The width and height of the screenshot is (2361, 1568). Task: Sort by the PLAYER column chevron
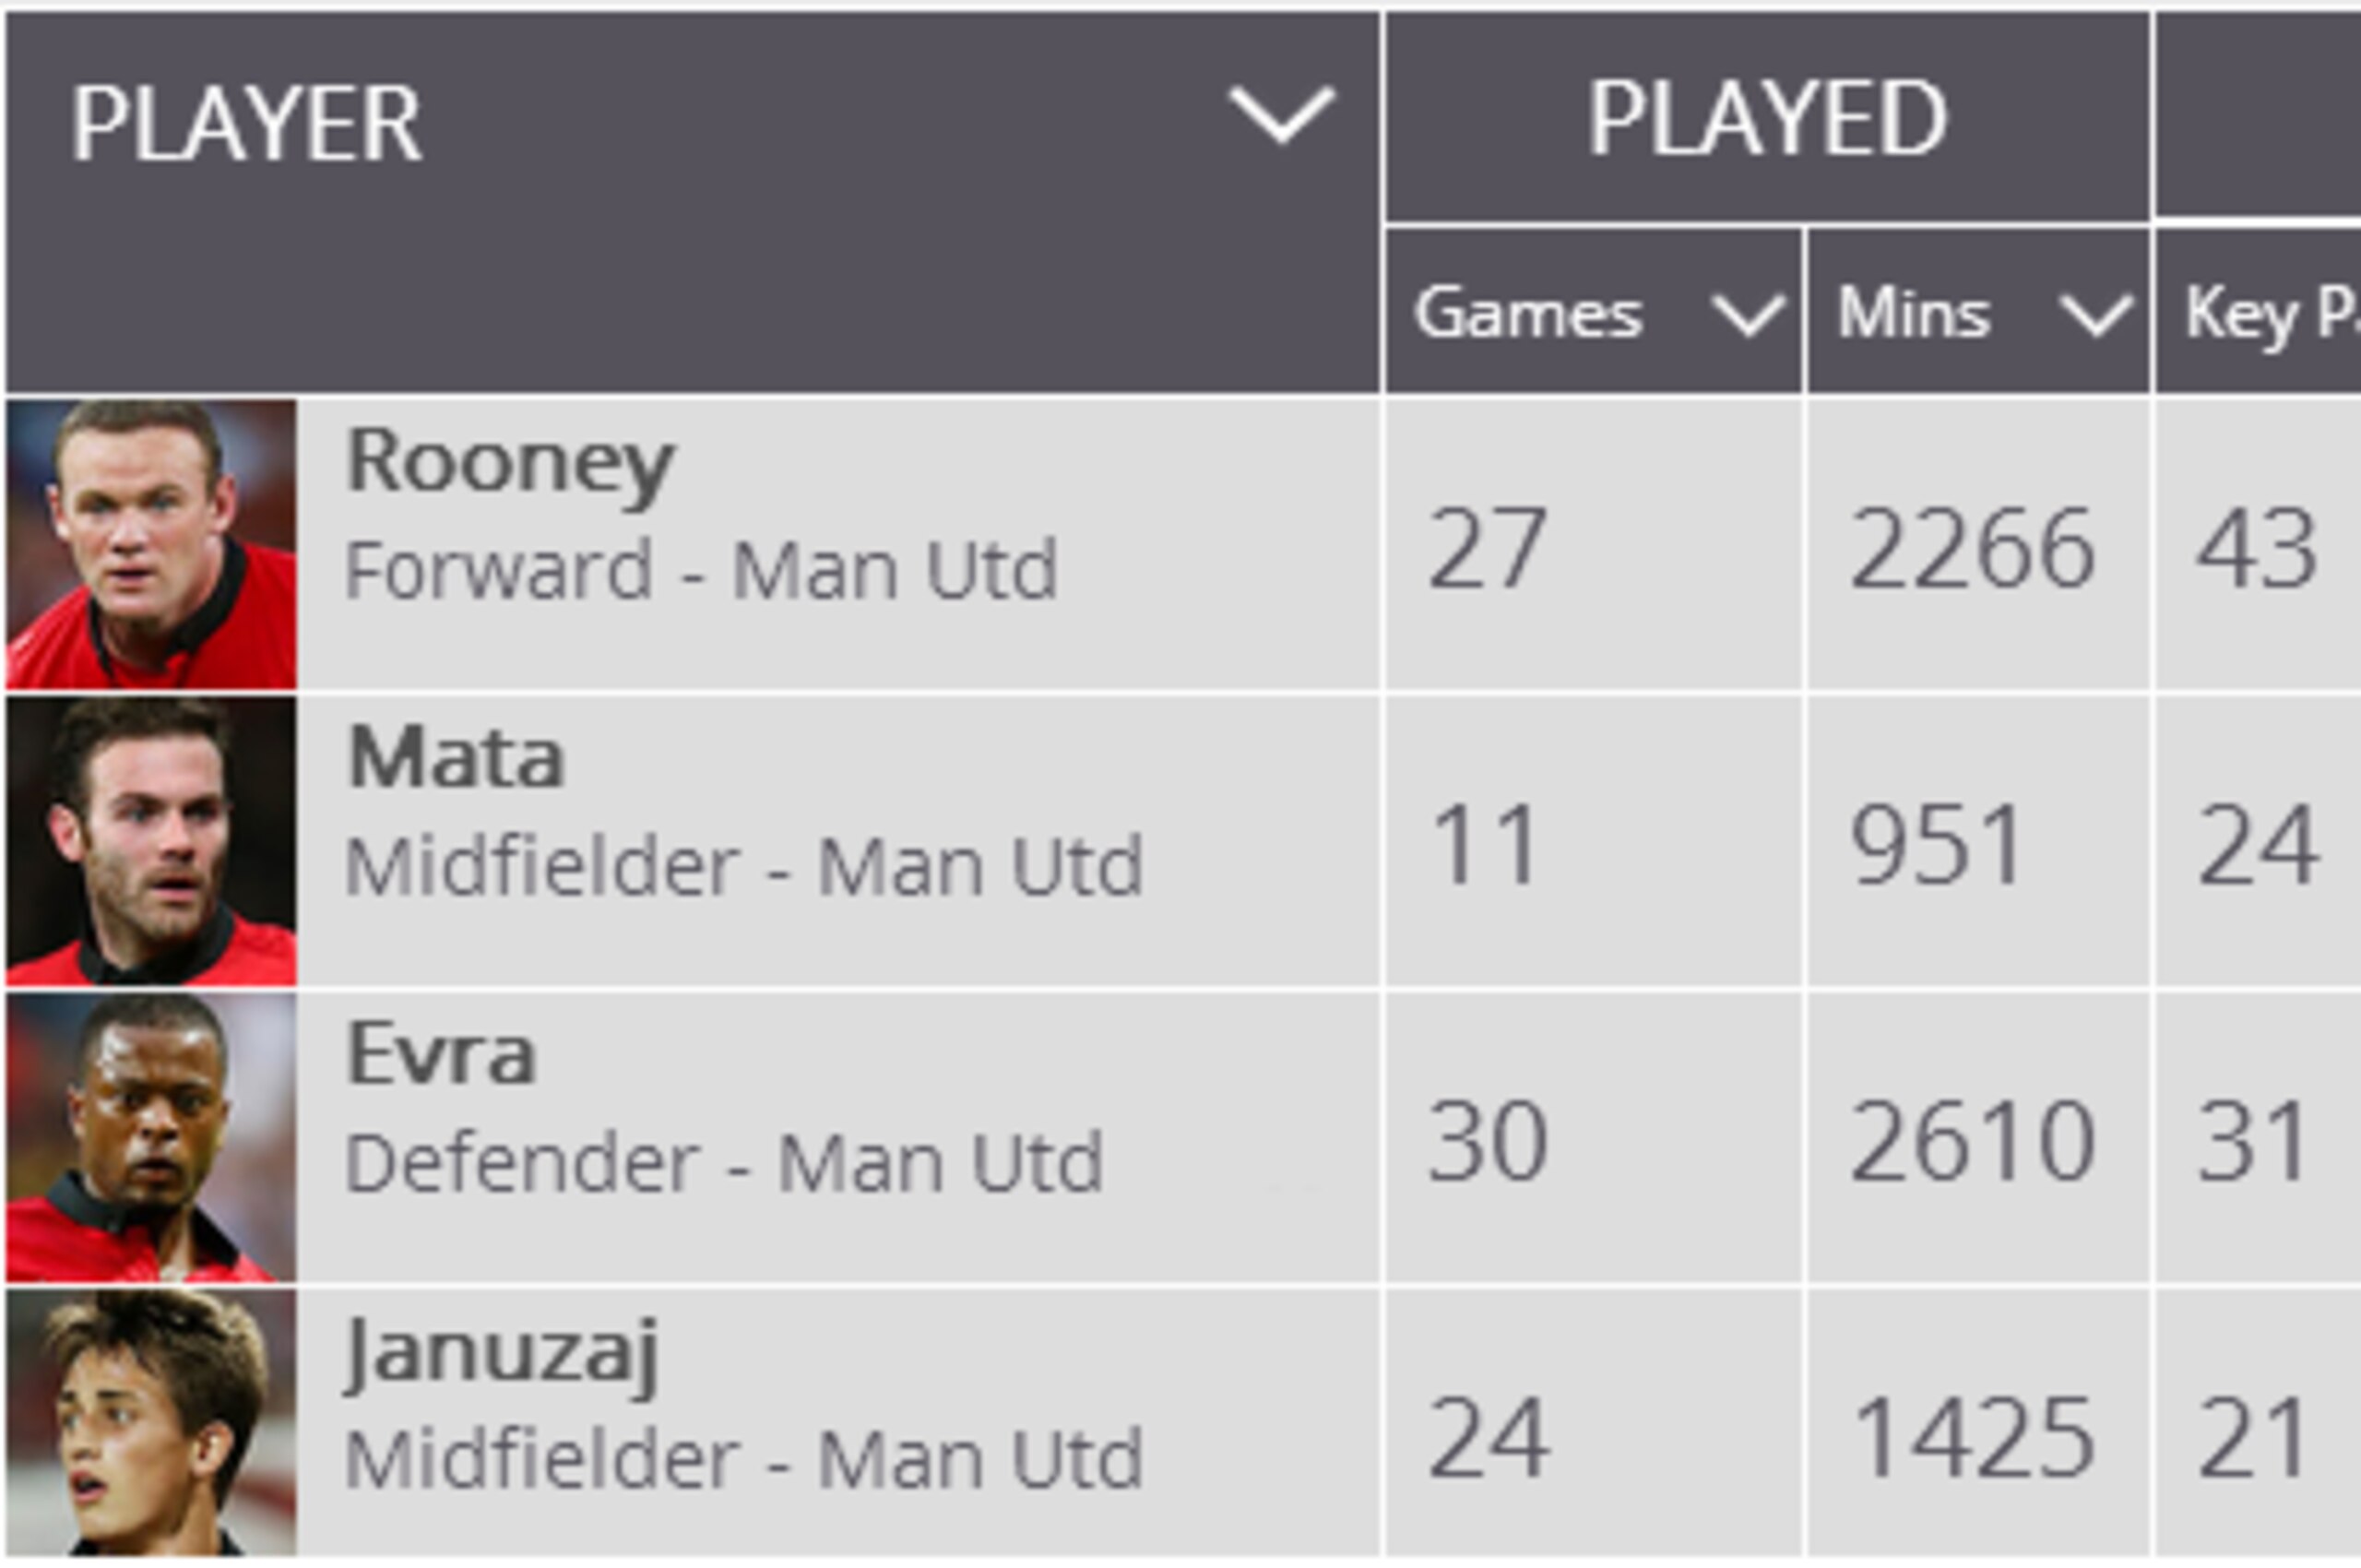coord(1281,117)
